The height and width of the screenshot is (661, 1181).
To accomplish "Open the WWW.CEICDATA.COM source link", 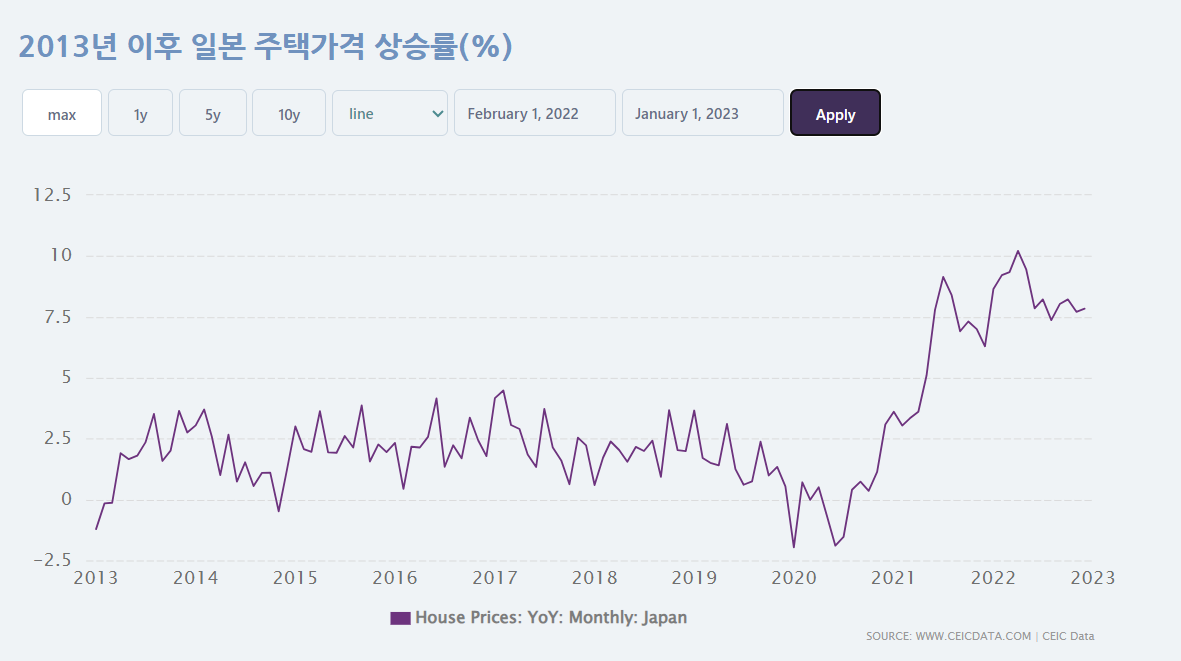I will pyautogui.click(x=972, y=635).
